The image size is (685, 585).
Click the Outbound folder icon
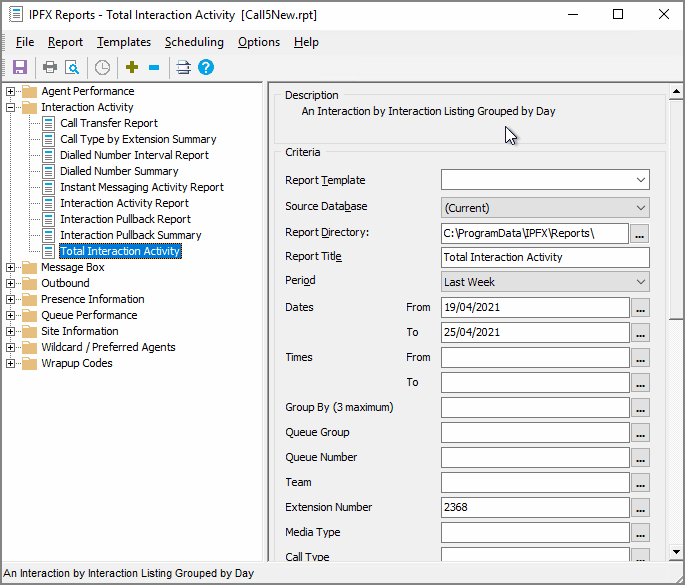tap(29, 283)
